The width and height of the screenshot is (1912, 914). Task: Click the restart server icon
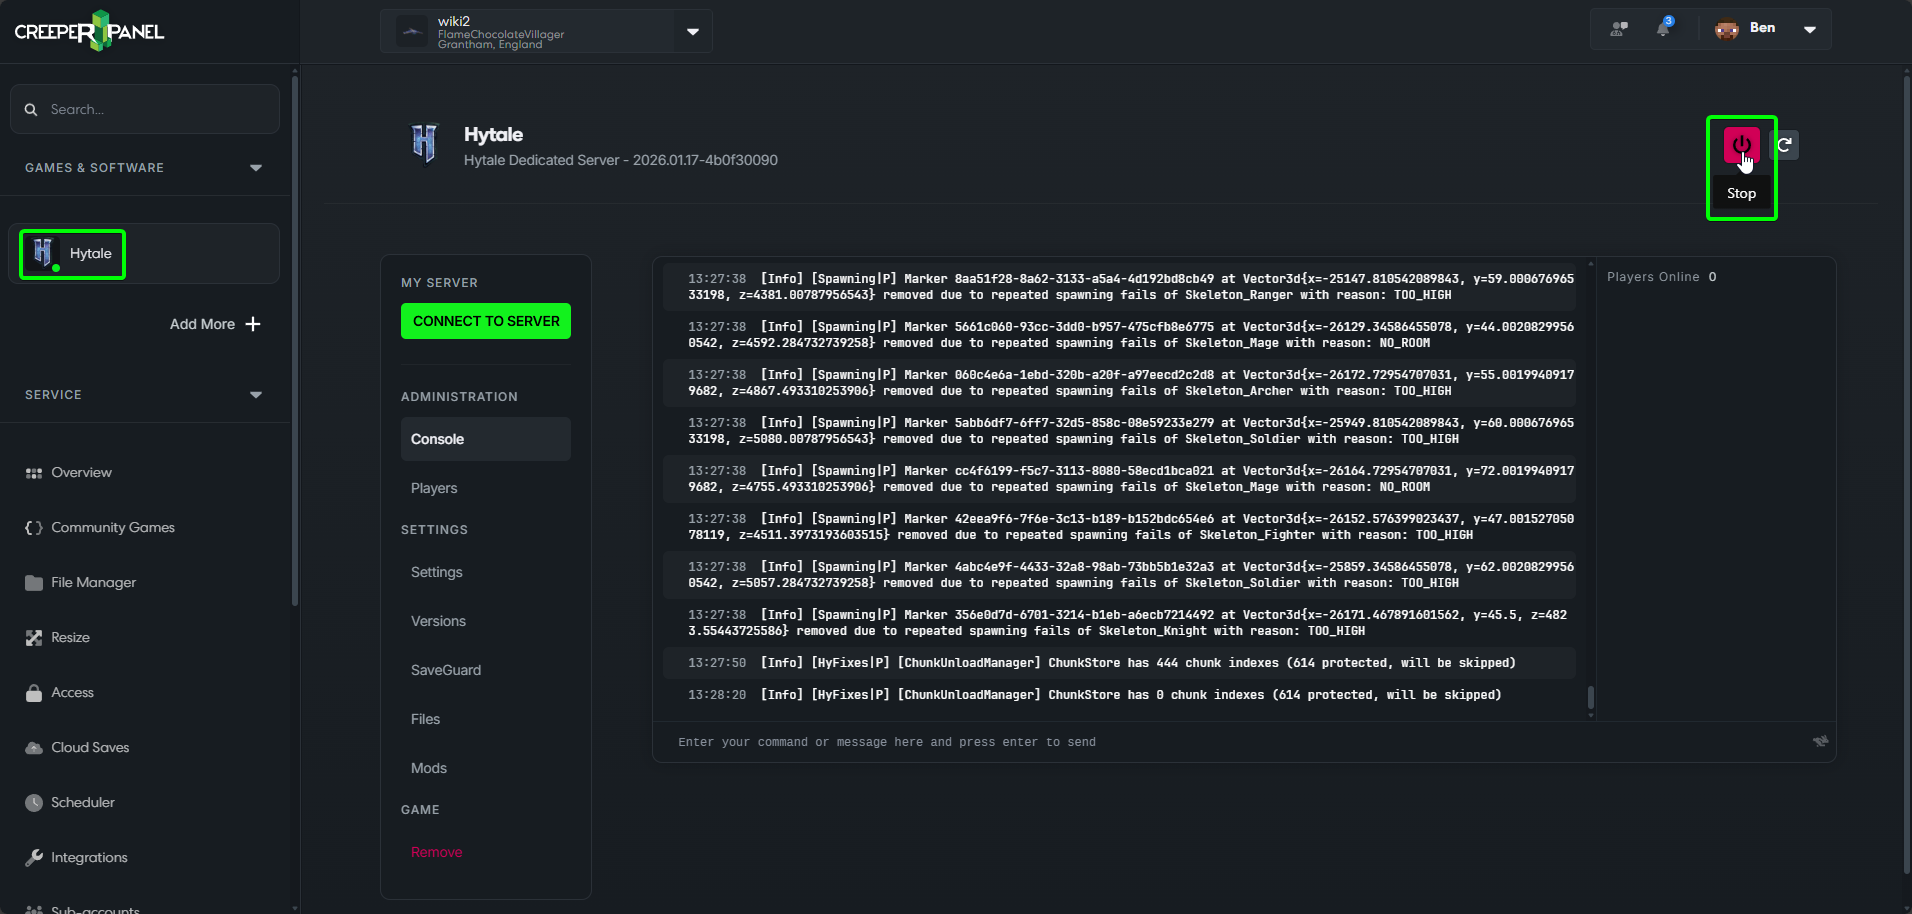click(1785, 145)
